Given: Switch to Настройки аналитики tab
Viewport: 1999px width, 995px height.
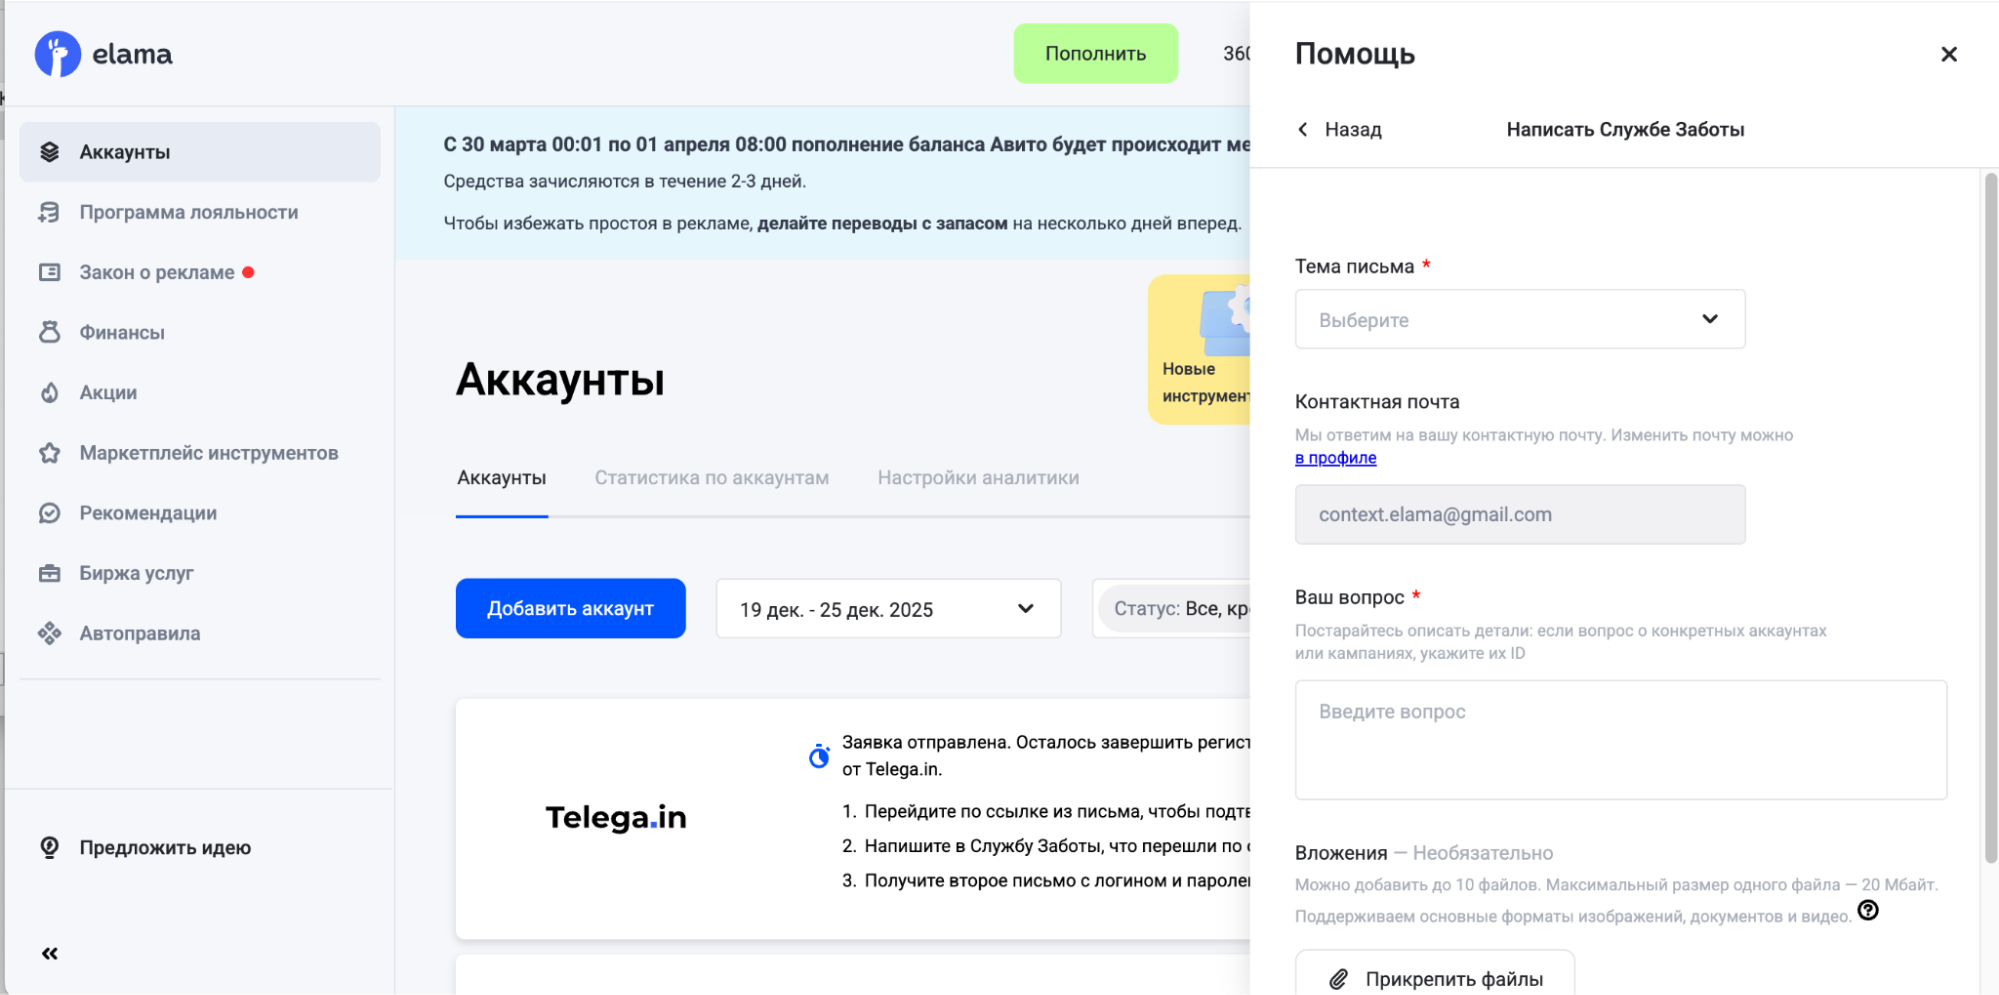Looking at the screenshot, I should tap(977, 478).
